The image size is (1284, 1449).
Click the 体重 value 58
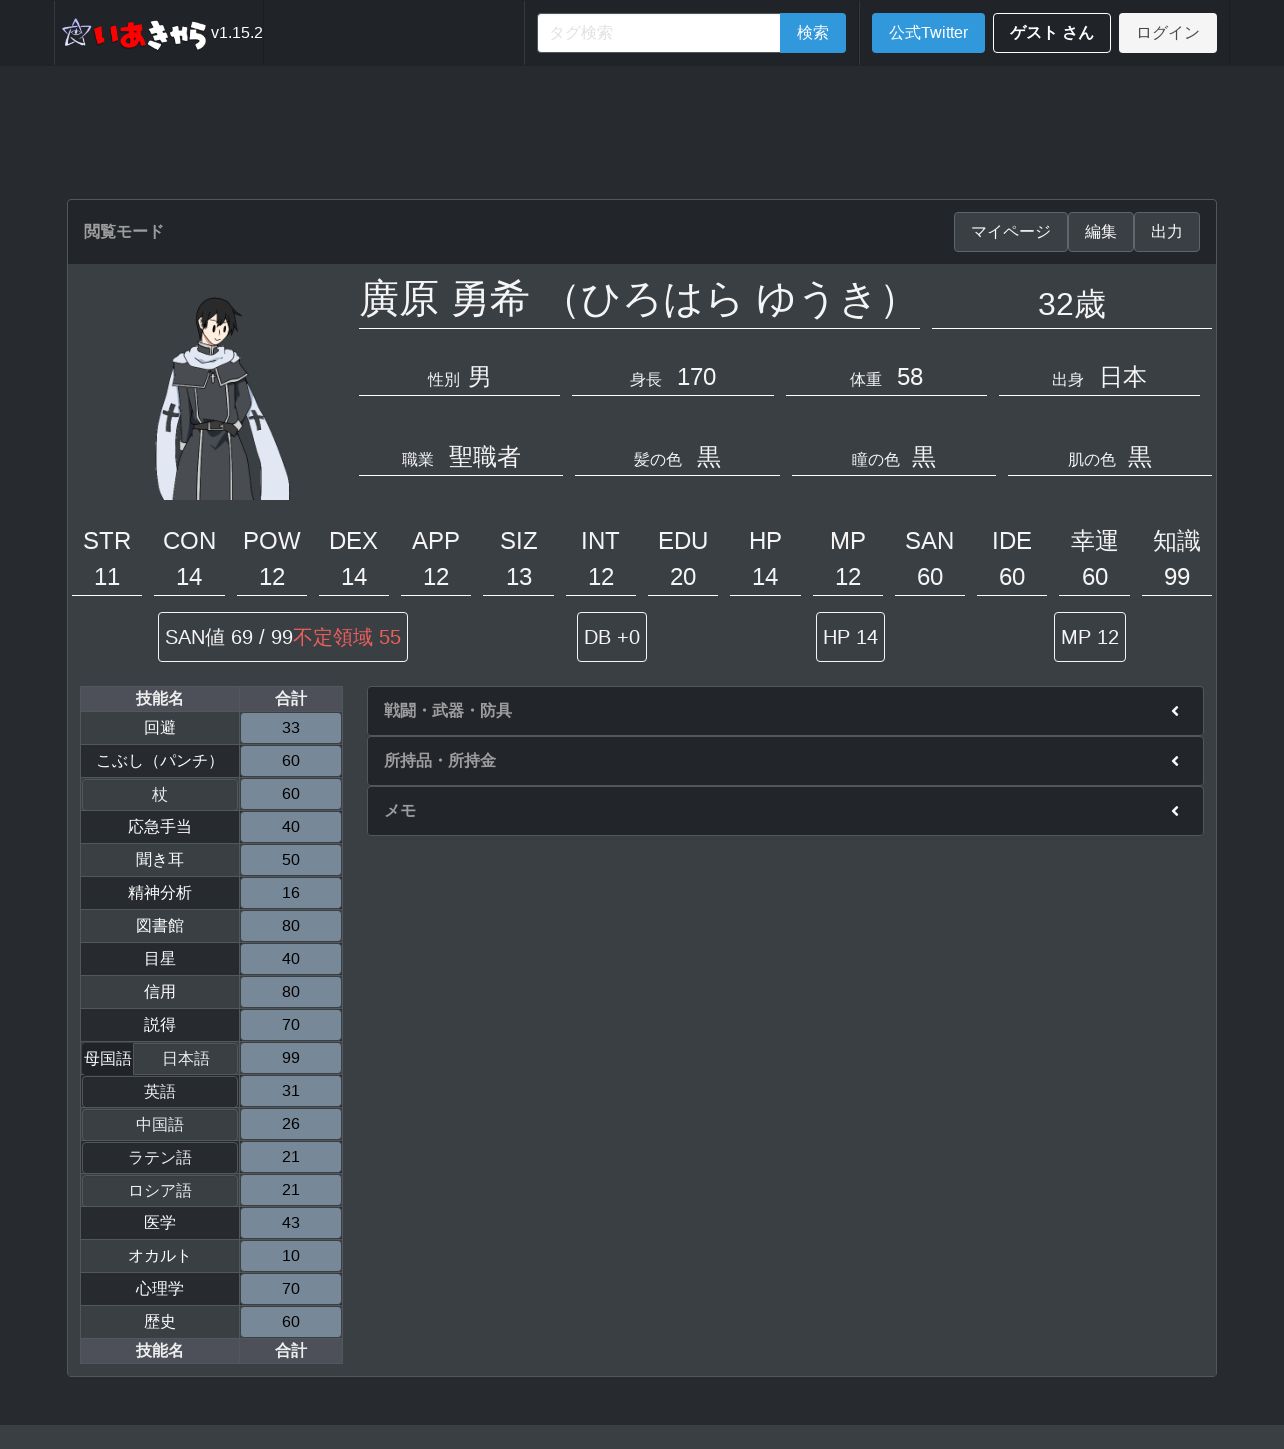(910, 377)
